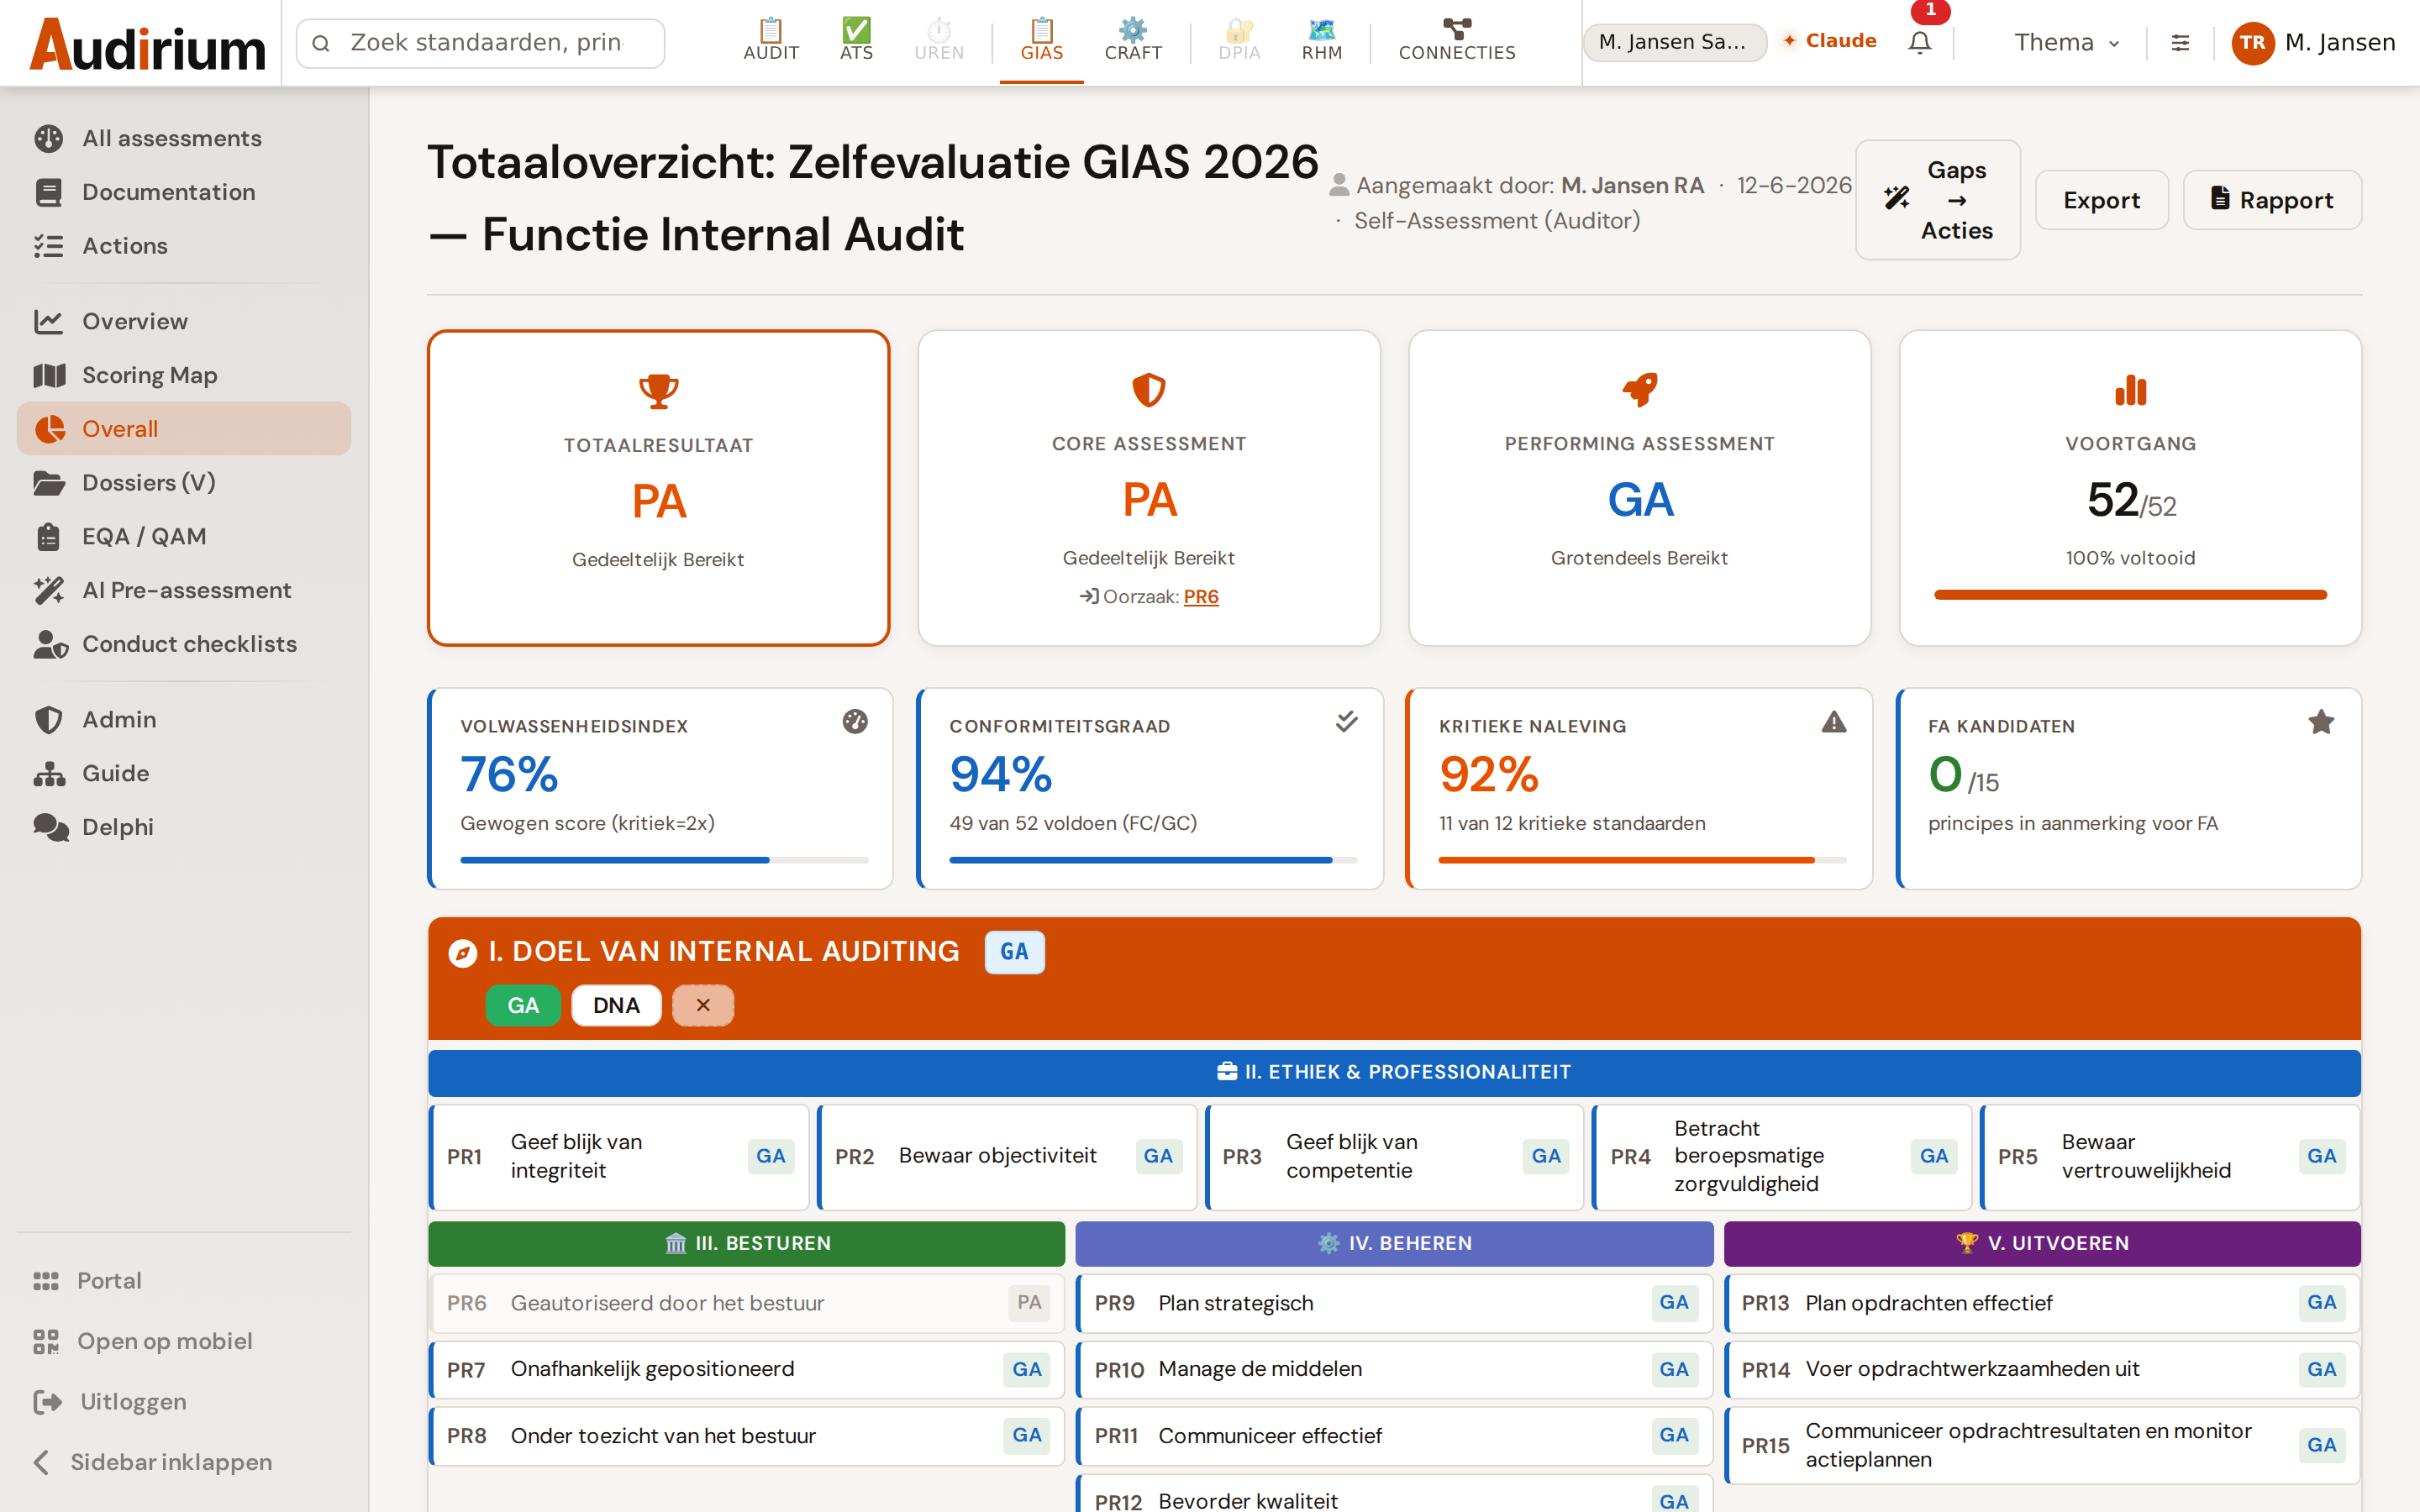Open the Guide page

click(x=184, y=773)
